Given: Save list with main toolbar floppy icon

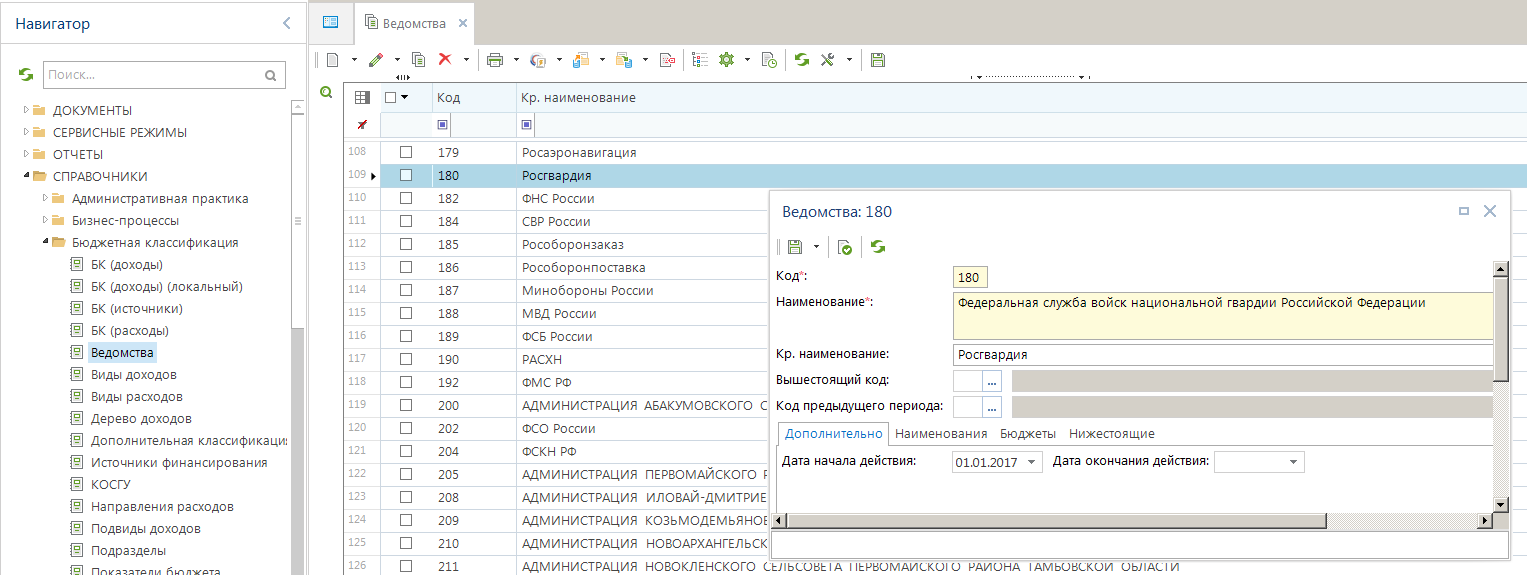Looking at the screenshot, I should 878,60.
